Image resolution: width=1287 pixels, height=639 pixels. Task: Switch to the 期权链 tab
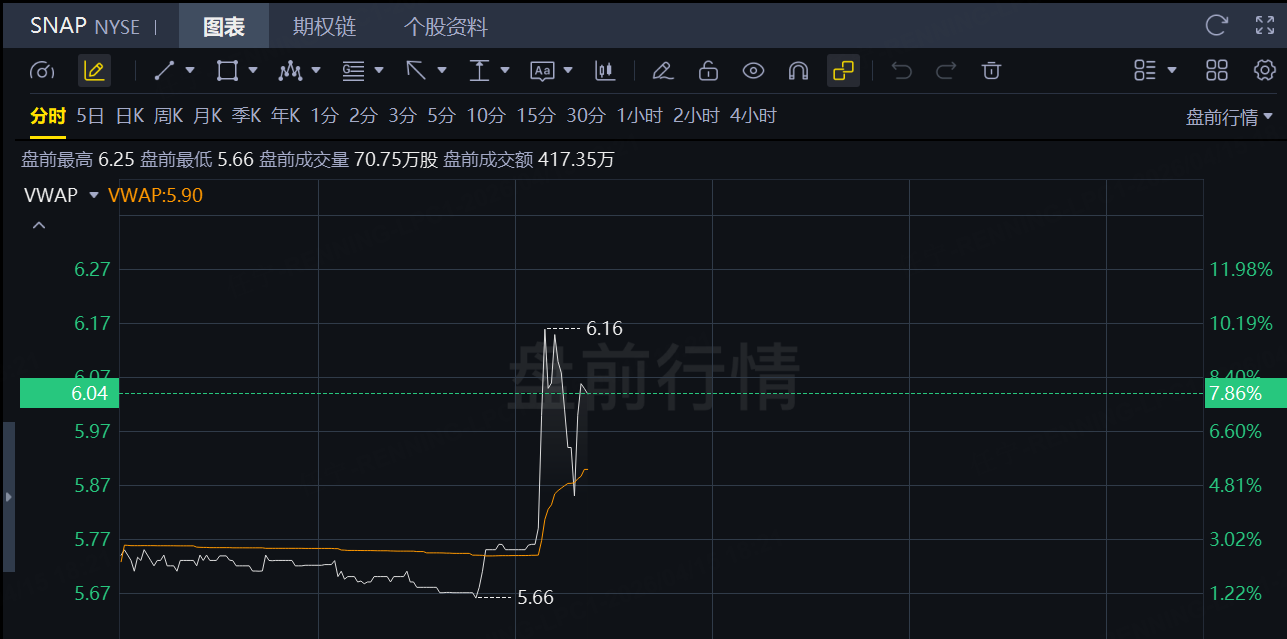324,26
